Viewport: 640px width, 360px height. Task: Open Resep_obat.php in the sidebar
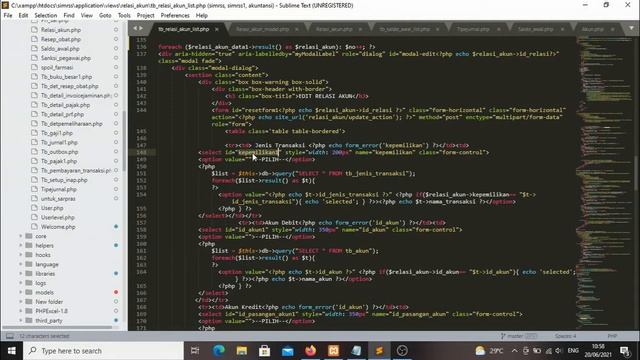61,40
